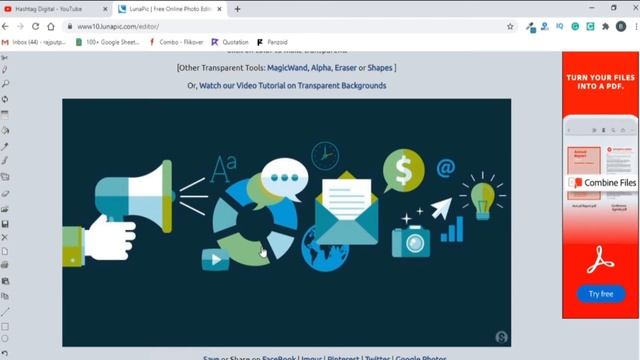This screenshot has width=640, height=360.
Task: Open the Shapes transparent tool link
Action: (x=380, y=68)
